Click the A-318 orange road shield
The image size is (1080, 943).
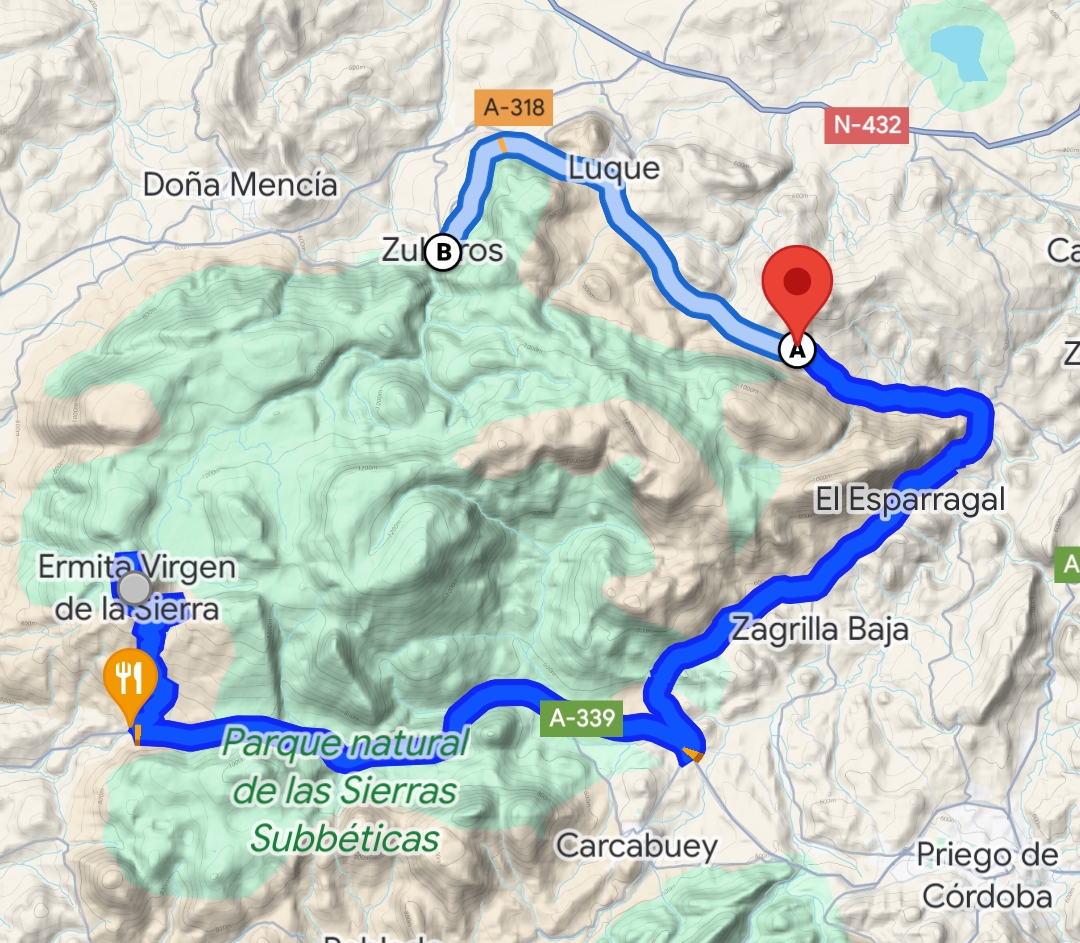click(x=514, y=107)
